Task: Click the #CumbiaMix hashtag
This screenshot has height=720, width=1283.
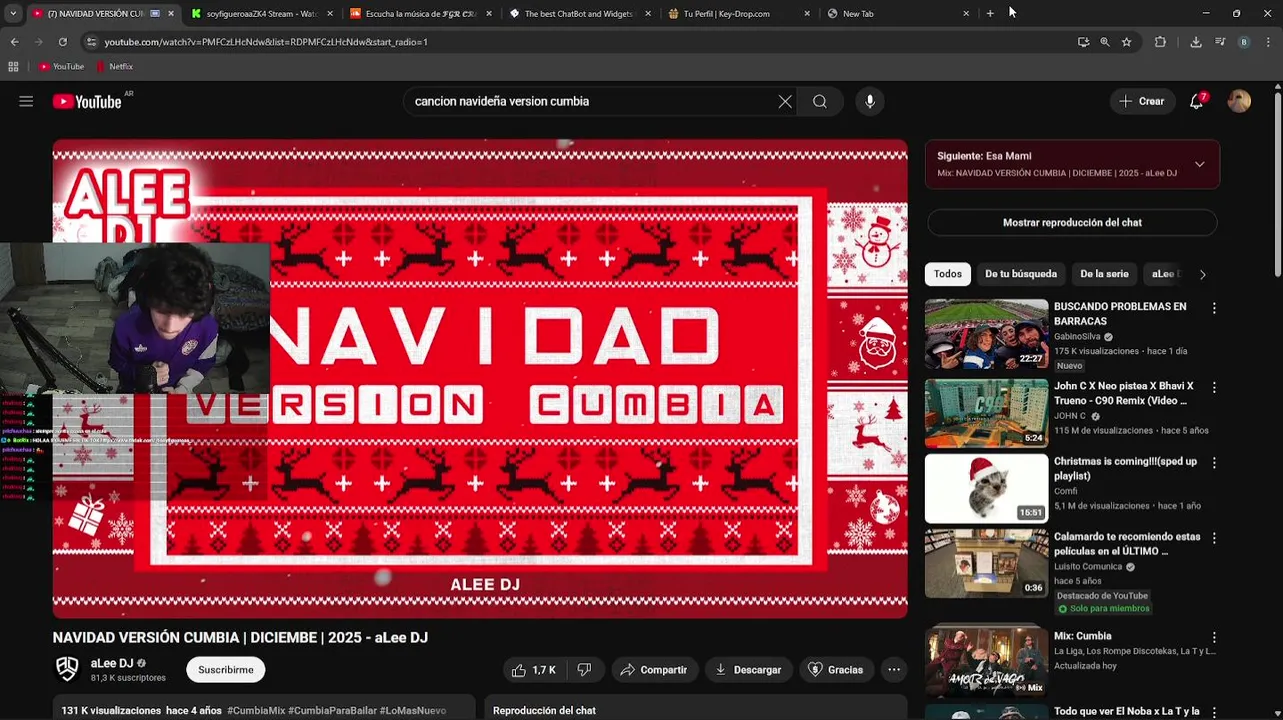Action: [256, 711]
